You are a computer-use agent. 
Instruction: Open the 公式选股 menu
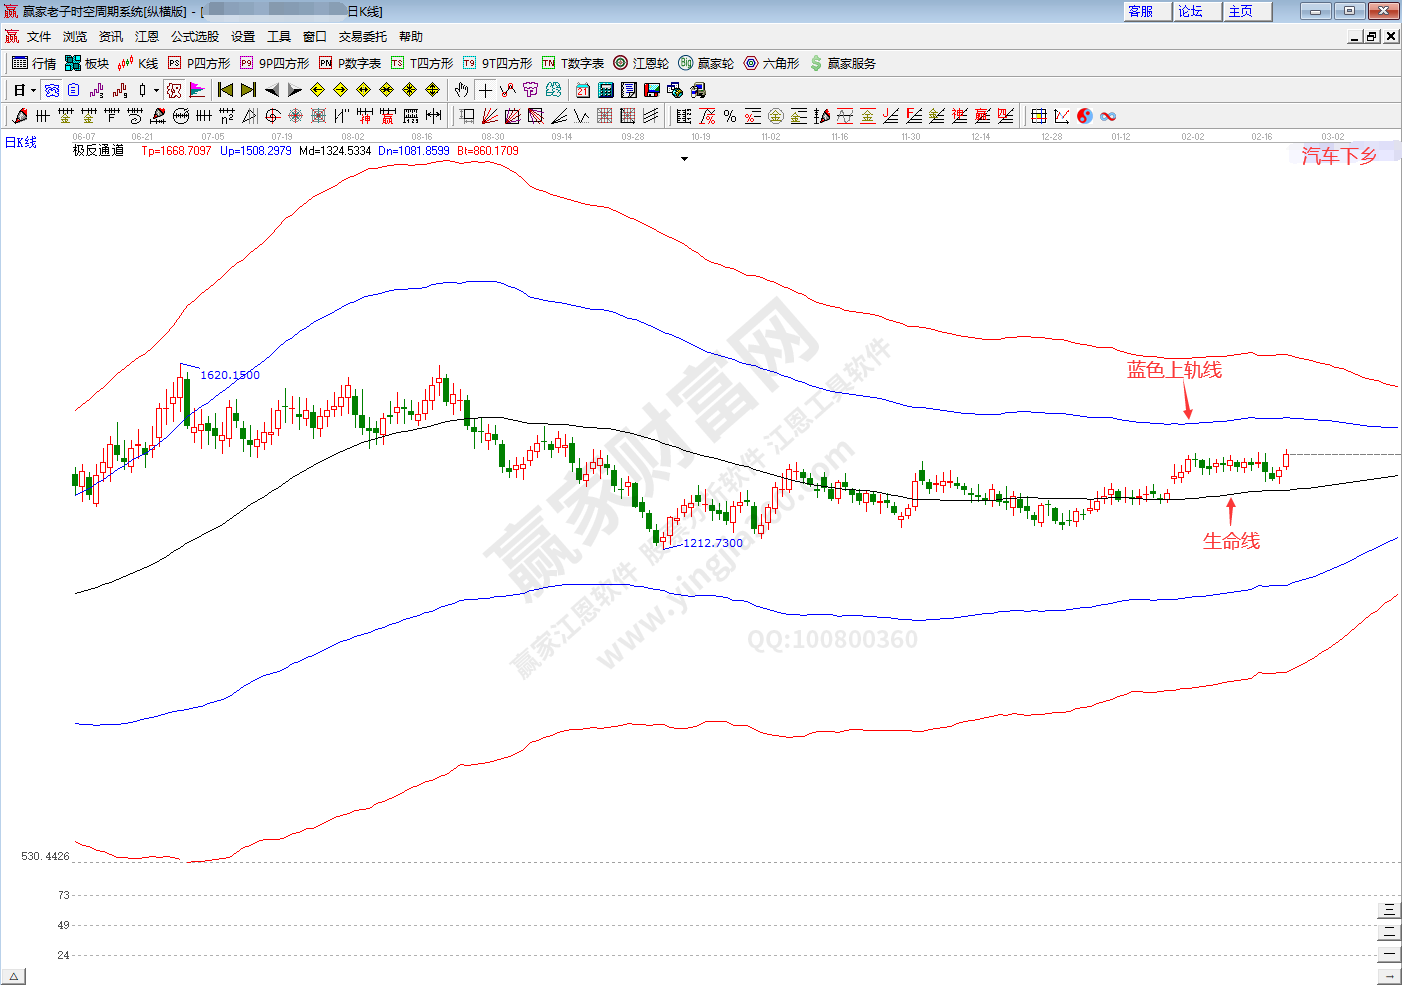[x=194, y=37]
